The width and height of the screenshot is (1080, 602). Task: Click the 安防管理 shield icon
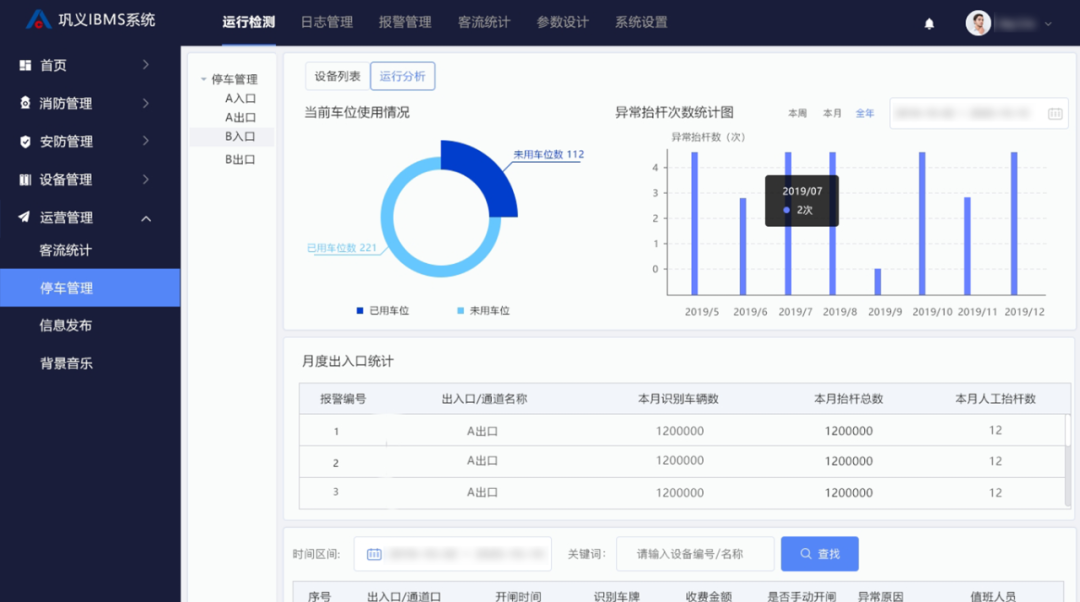point(25,141)
